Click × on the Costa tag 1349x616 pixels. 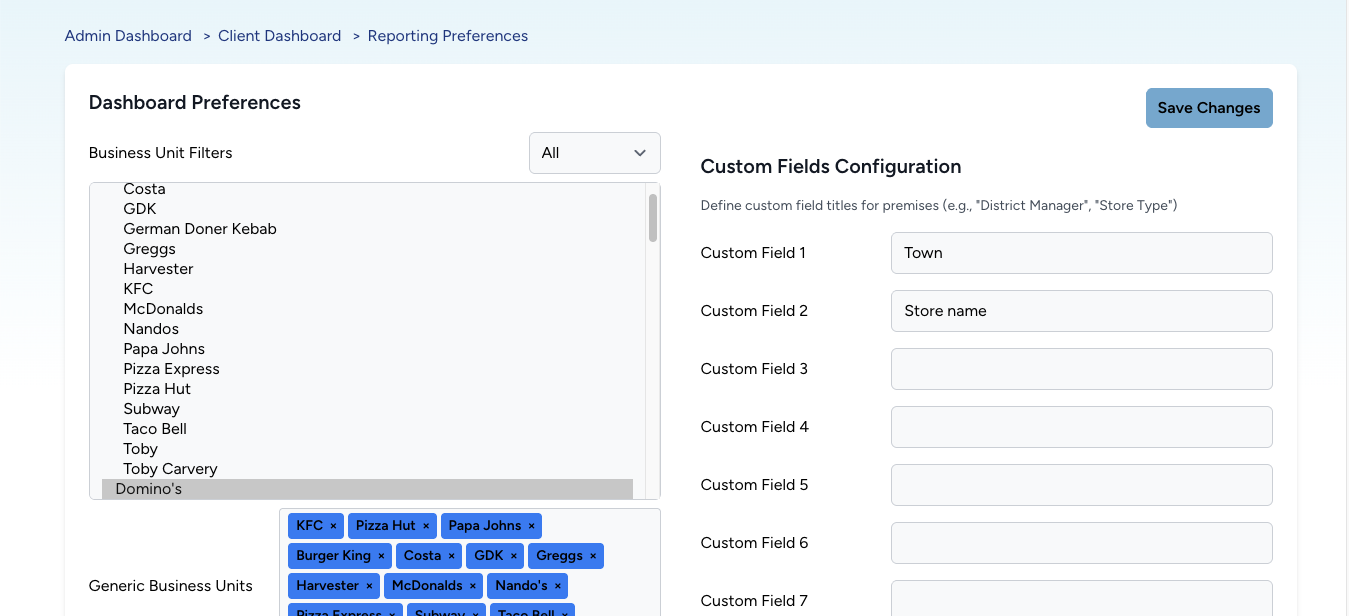pos(451,556)
